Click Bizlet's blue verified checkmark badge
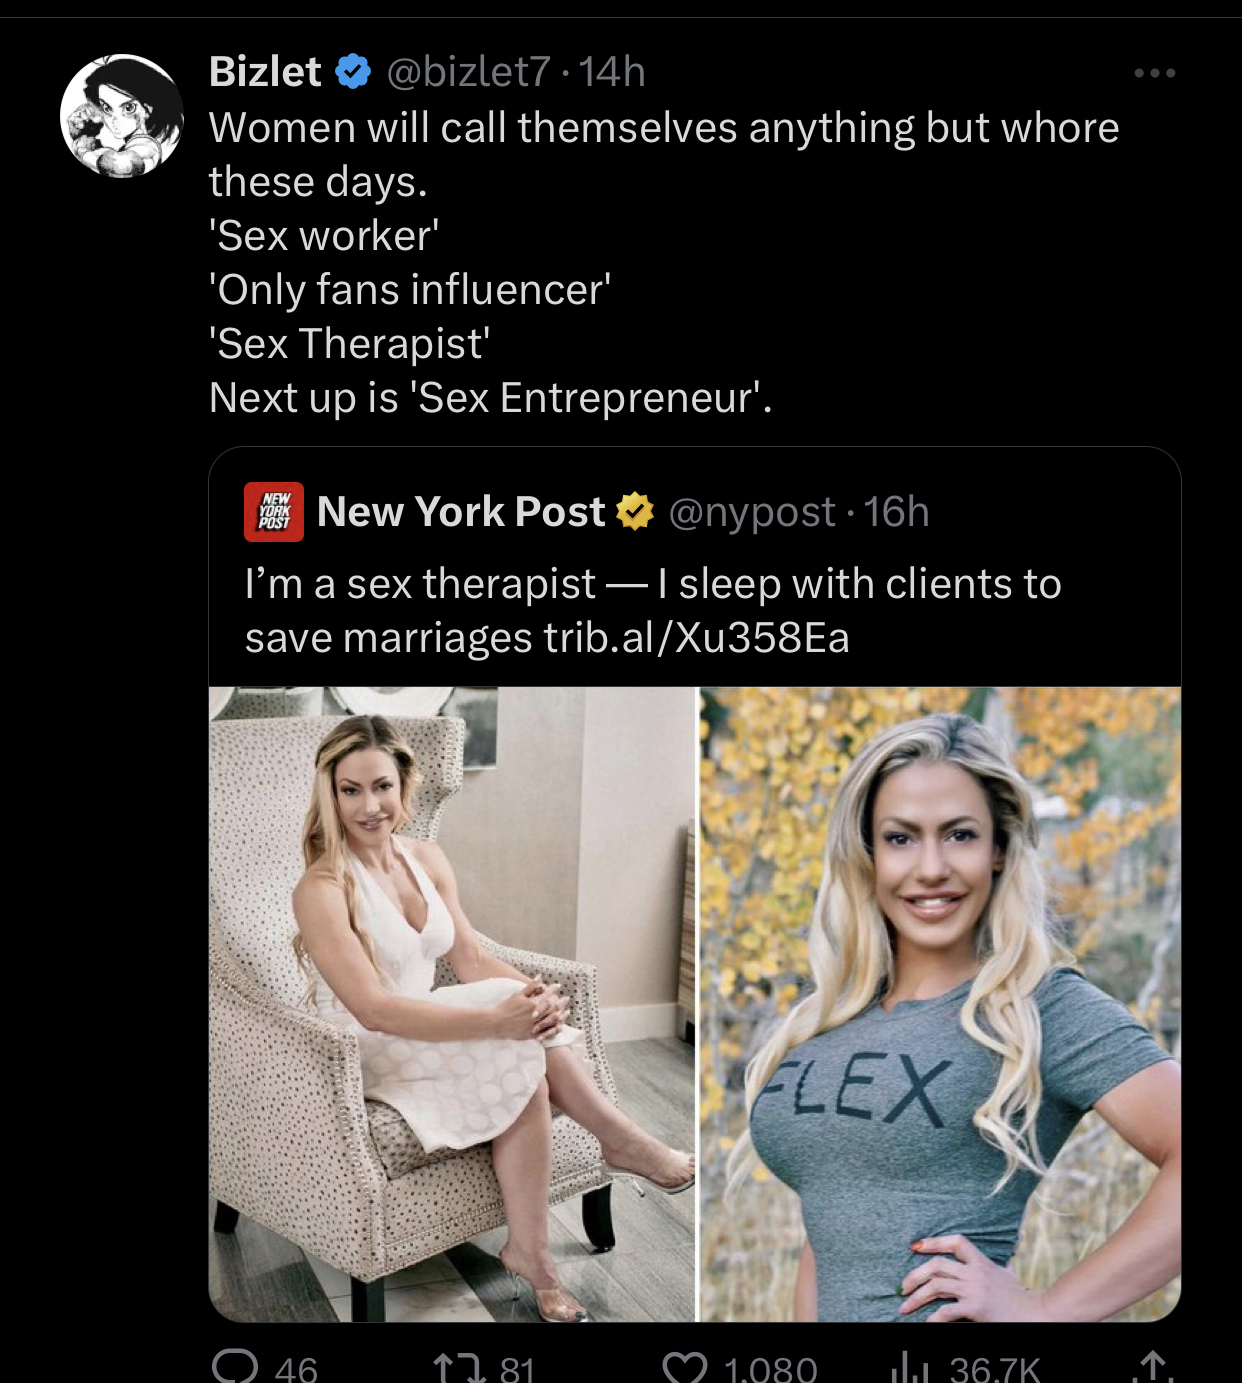This screenshot has height=1383, width=1242. (351, 70)
